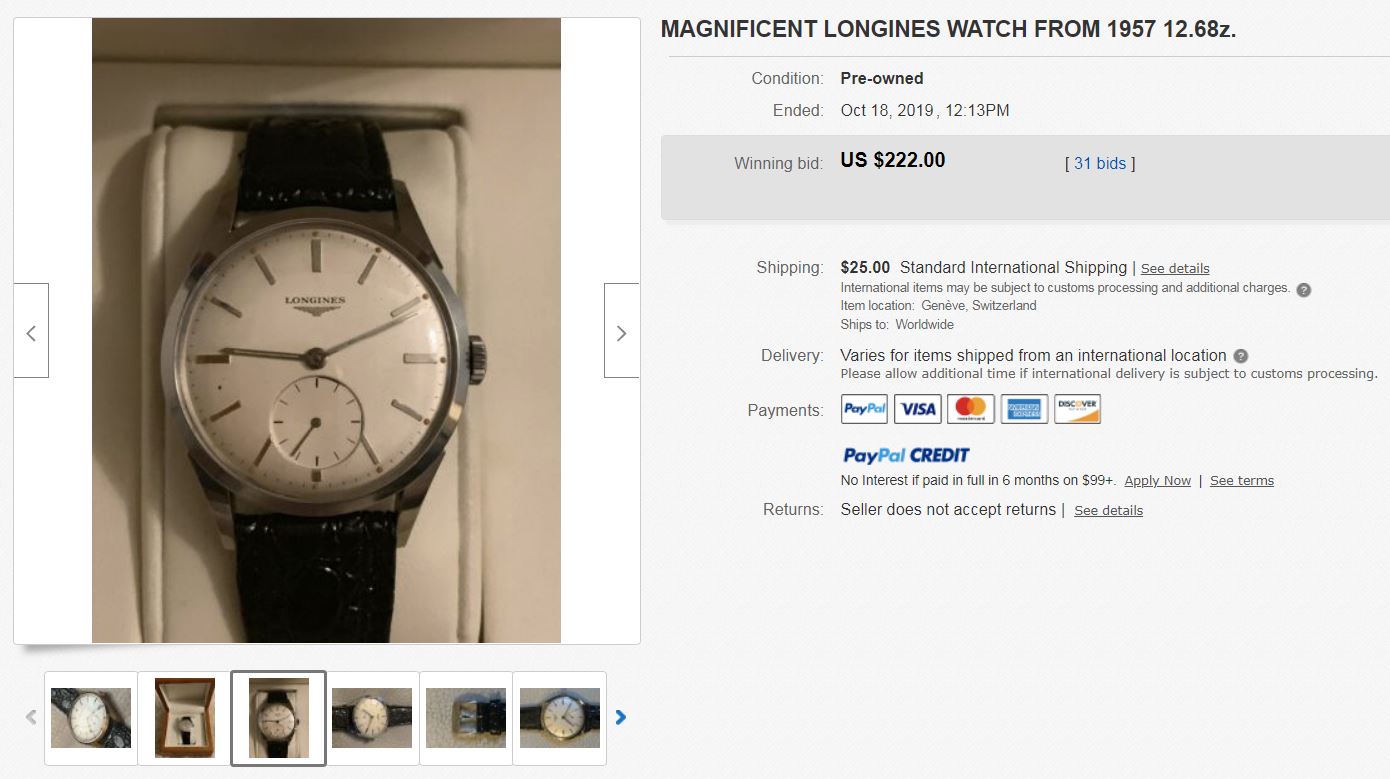Move thumbnail strip back with left chevron
The height and width of the screenshot is (779, 1390).
pos(31,717)
